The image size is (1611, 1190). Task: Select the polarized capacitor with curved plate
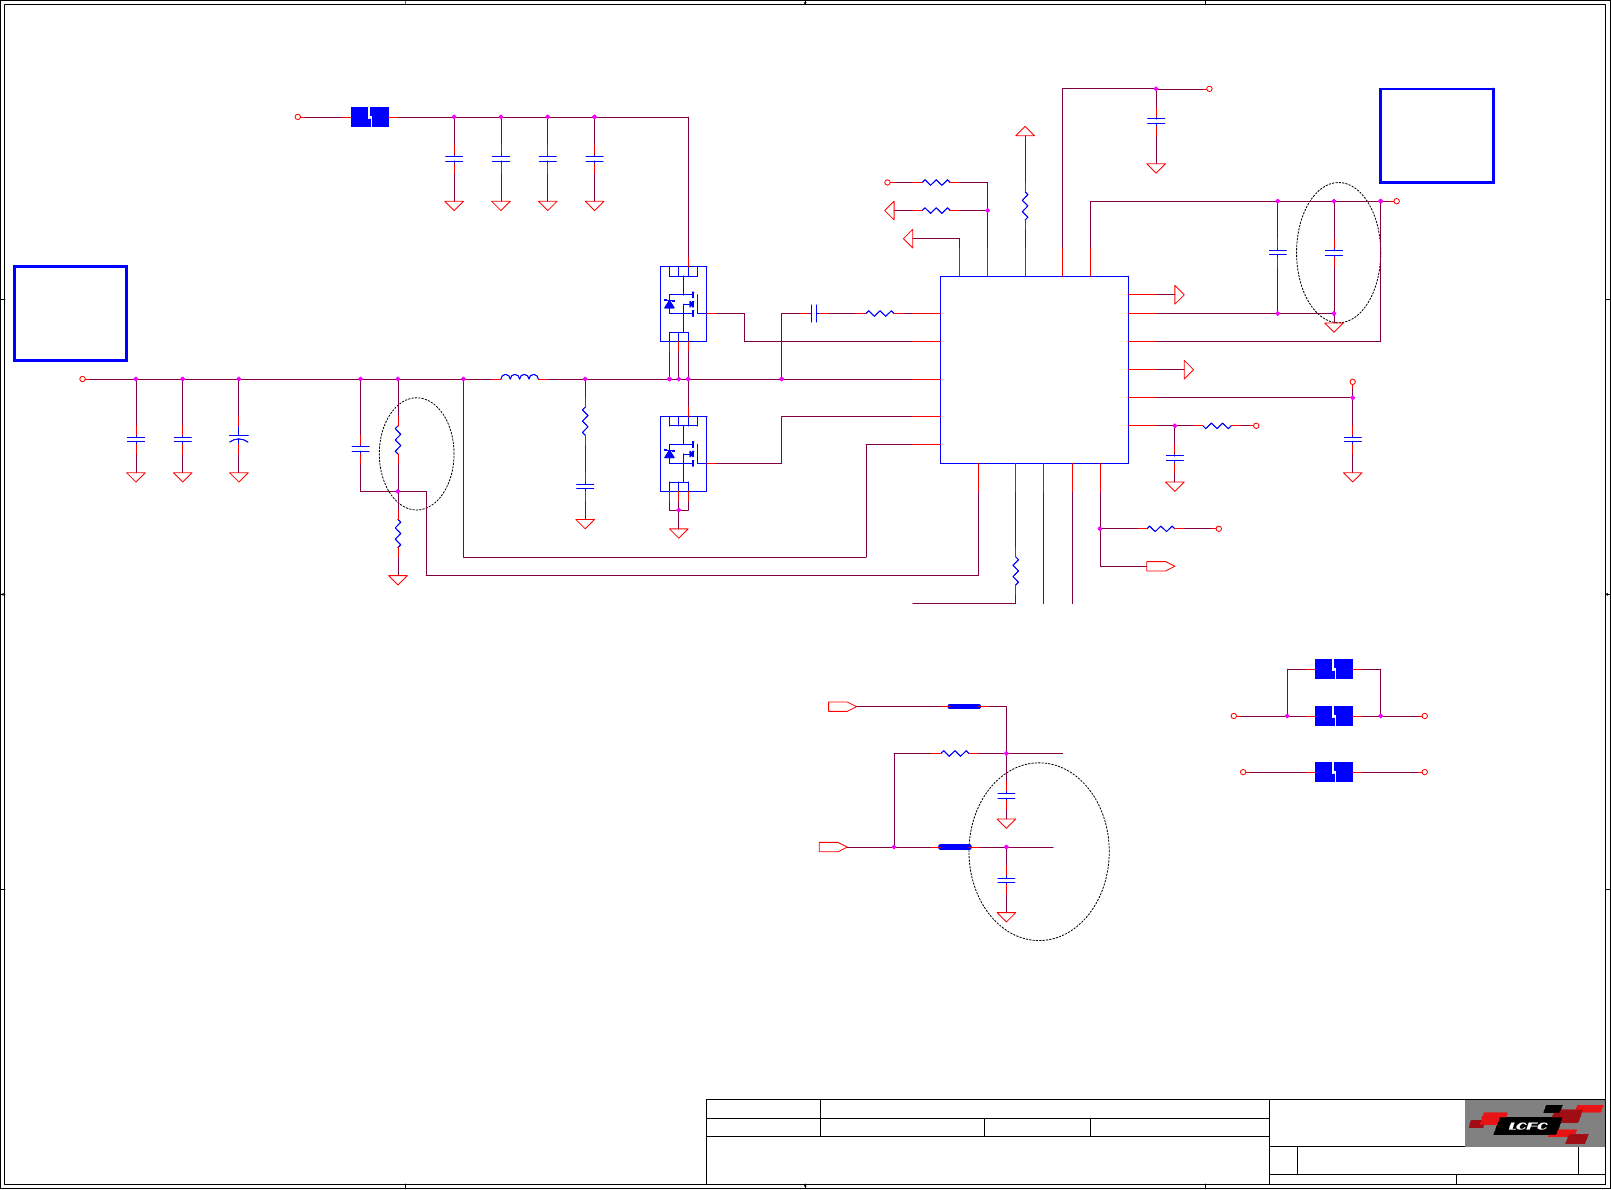(239, 439)
